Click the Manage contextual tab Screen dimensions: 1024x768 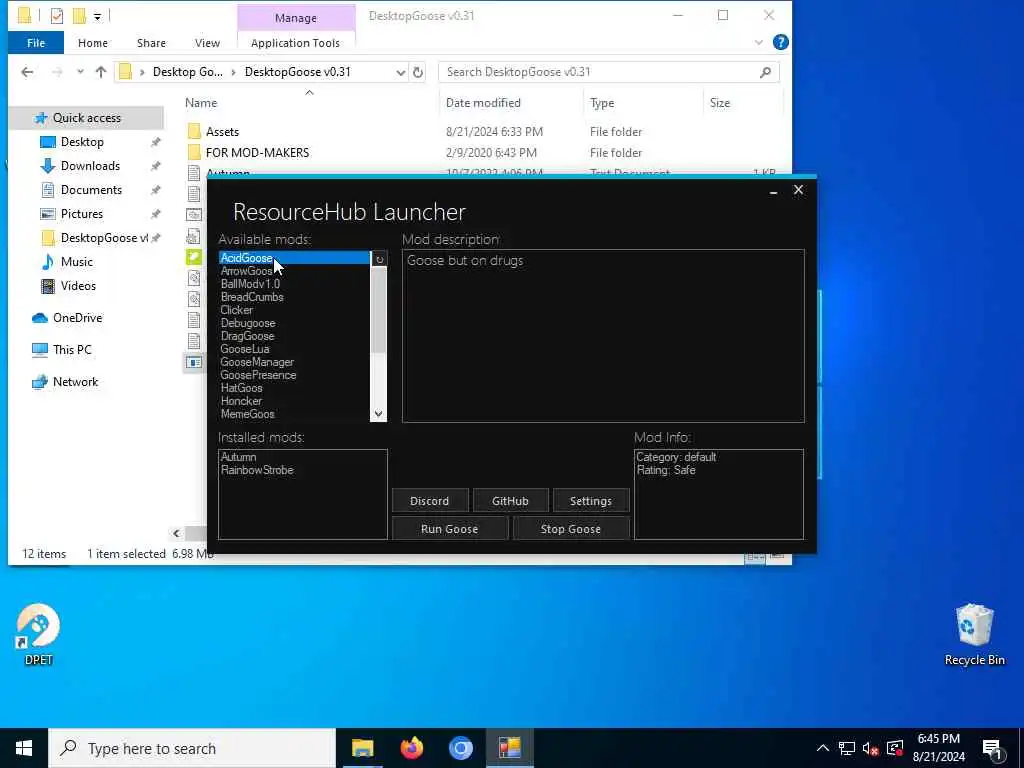coord(296,18)
